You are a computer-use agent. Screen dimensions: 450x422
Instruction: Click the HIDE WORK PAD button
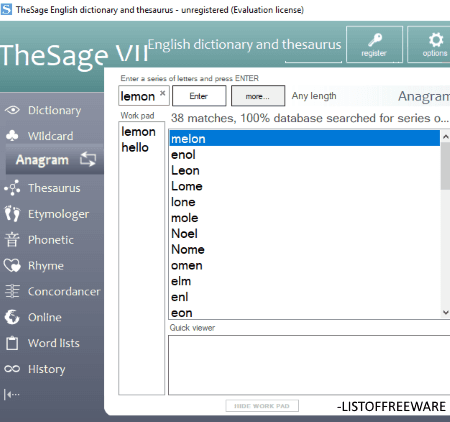(262, 406)
